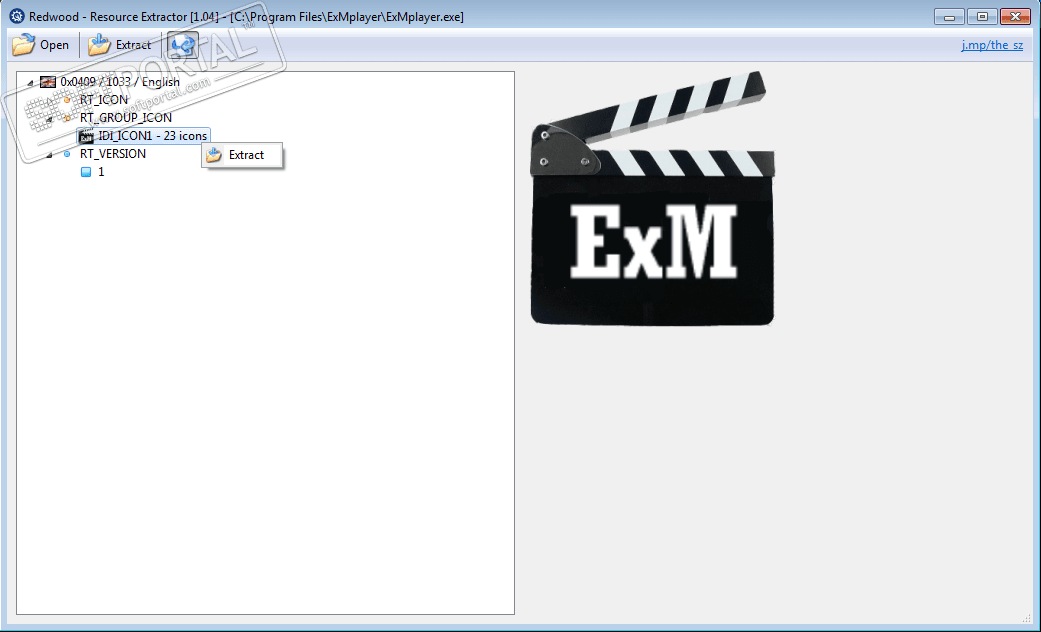Click the Redwood app icon in title bar

[17, 17]
